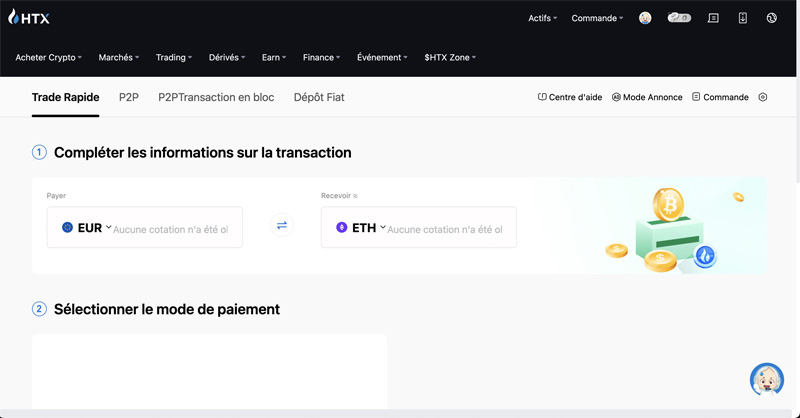Open the EUR currency selector
This screenshot has width=800, height=418.
click(86, 228)
